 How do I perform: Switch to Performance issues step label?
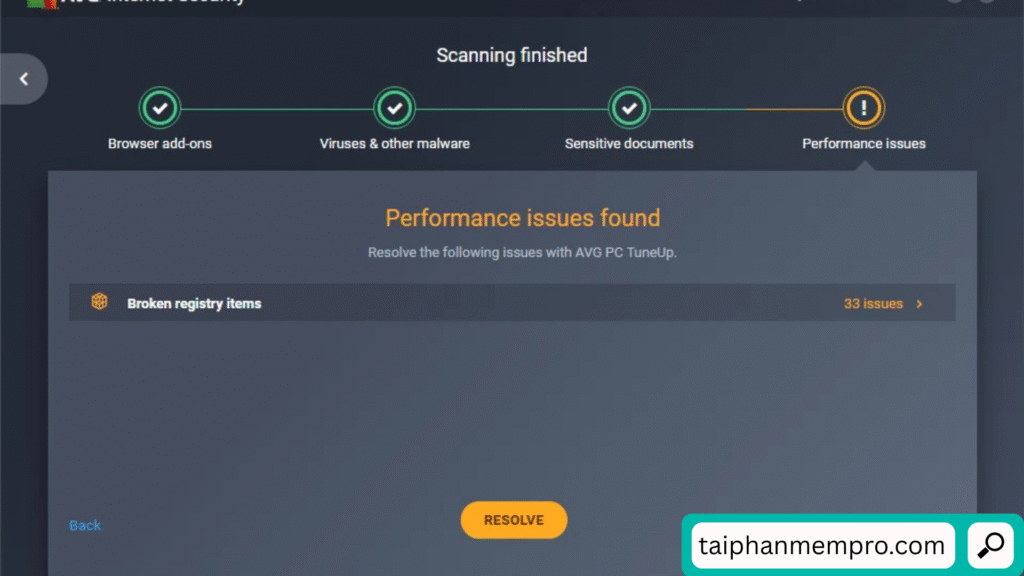coord(863,144)
